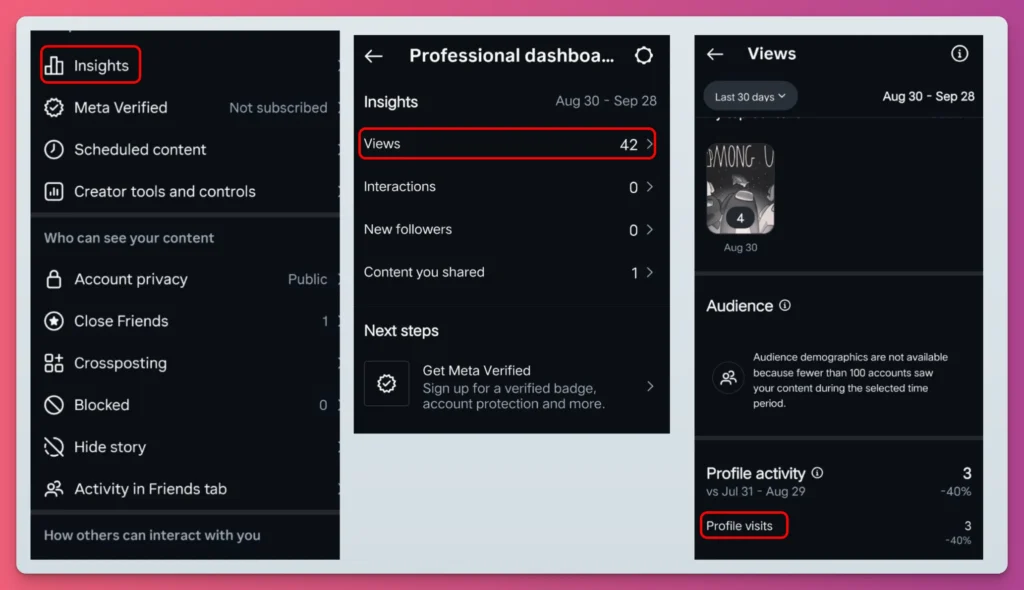Click the Blocked icon
Viewport: 1024px width, 590px height.
[x=54, y=405]
